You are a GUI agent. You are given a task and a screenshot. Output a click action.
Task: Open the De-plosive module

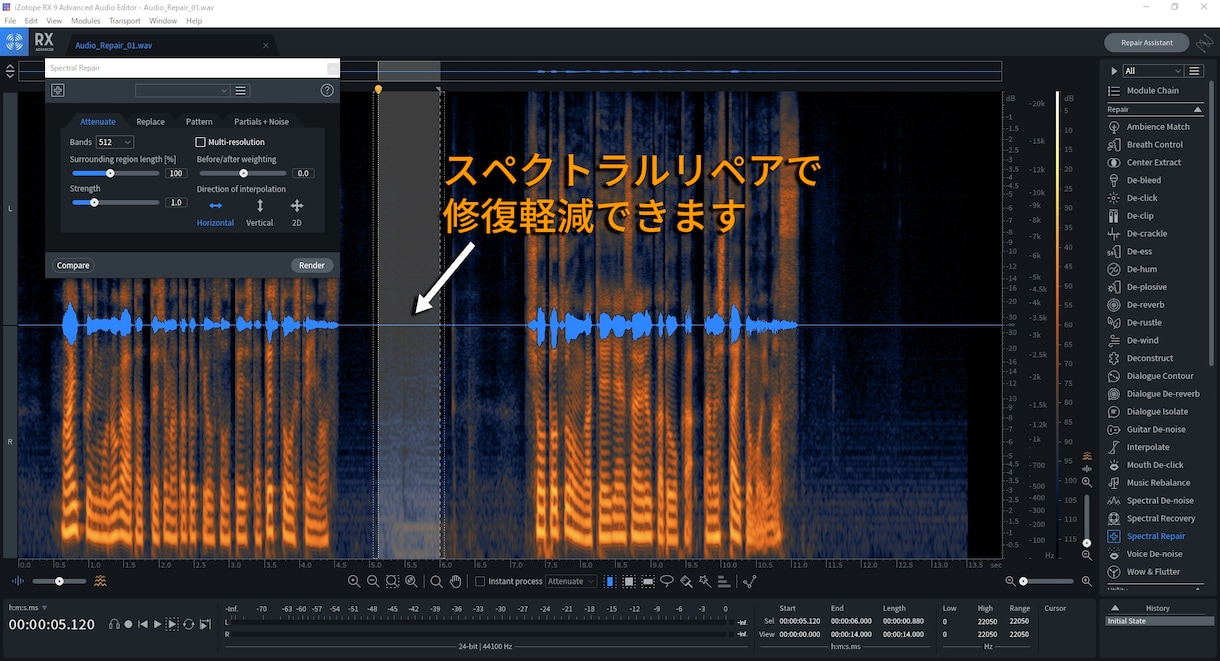click(1155, 287)
